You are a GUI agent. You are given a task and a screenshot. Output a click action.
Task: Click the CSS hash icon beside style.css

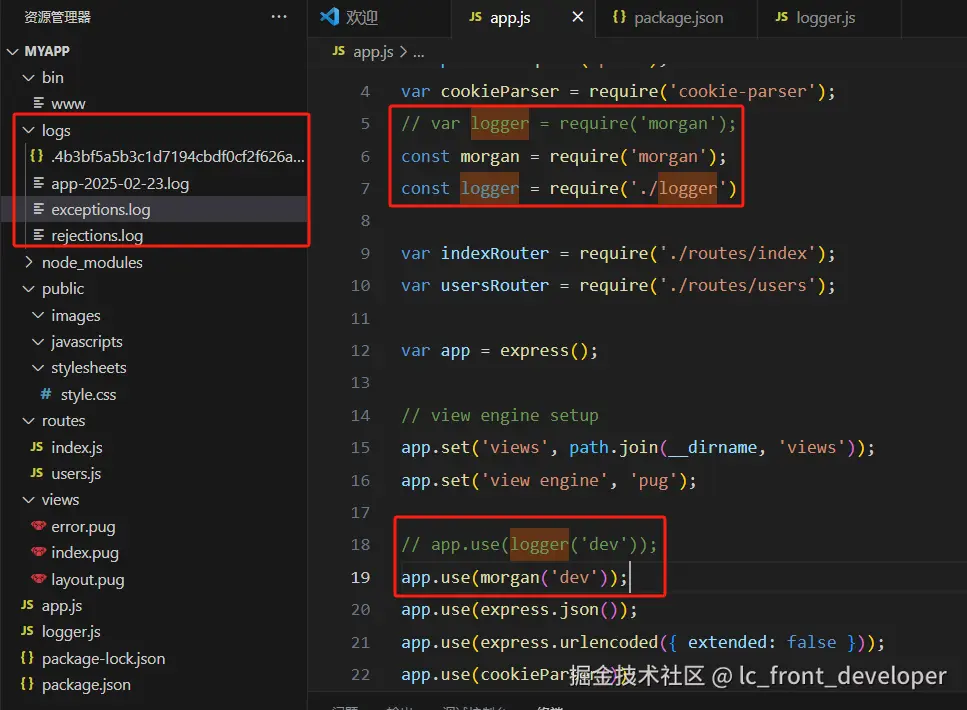[x=46, y=394]
